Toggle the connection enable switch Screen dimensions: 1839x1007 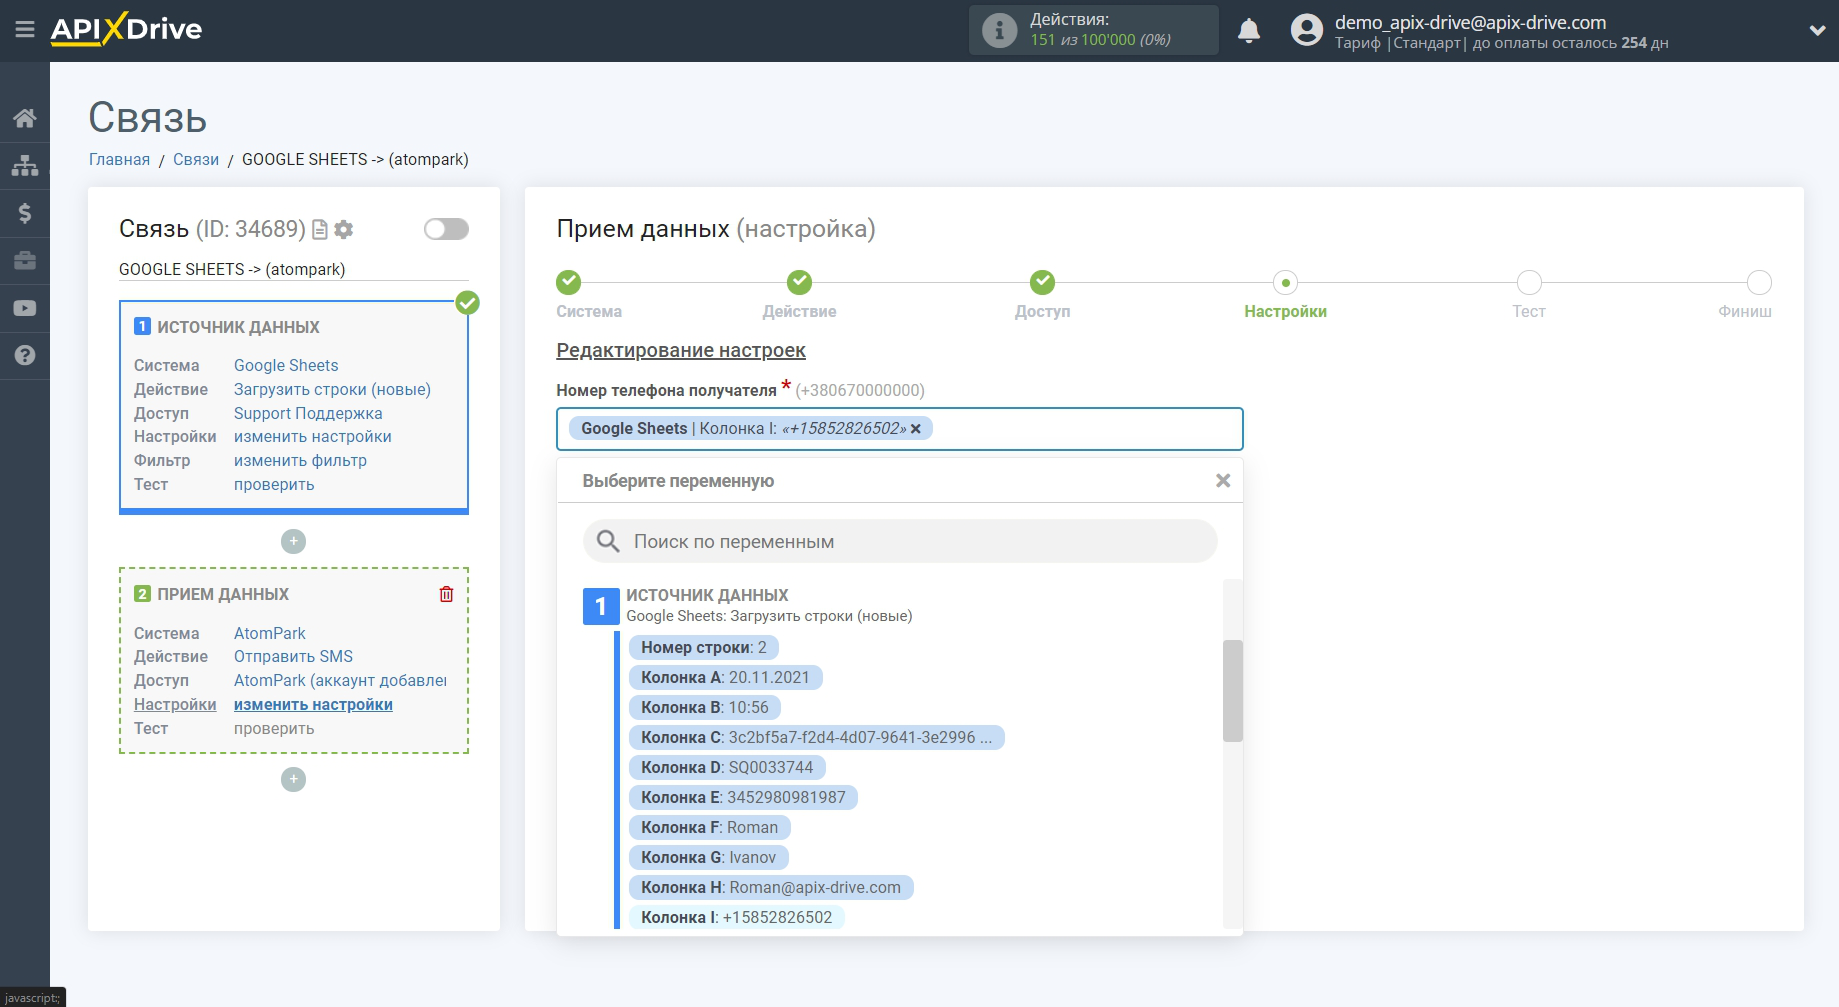pos(446,229)
